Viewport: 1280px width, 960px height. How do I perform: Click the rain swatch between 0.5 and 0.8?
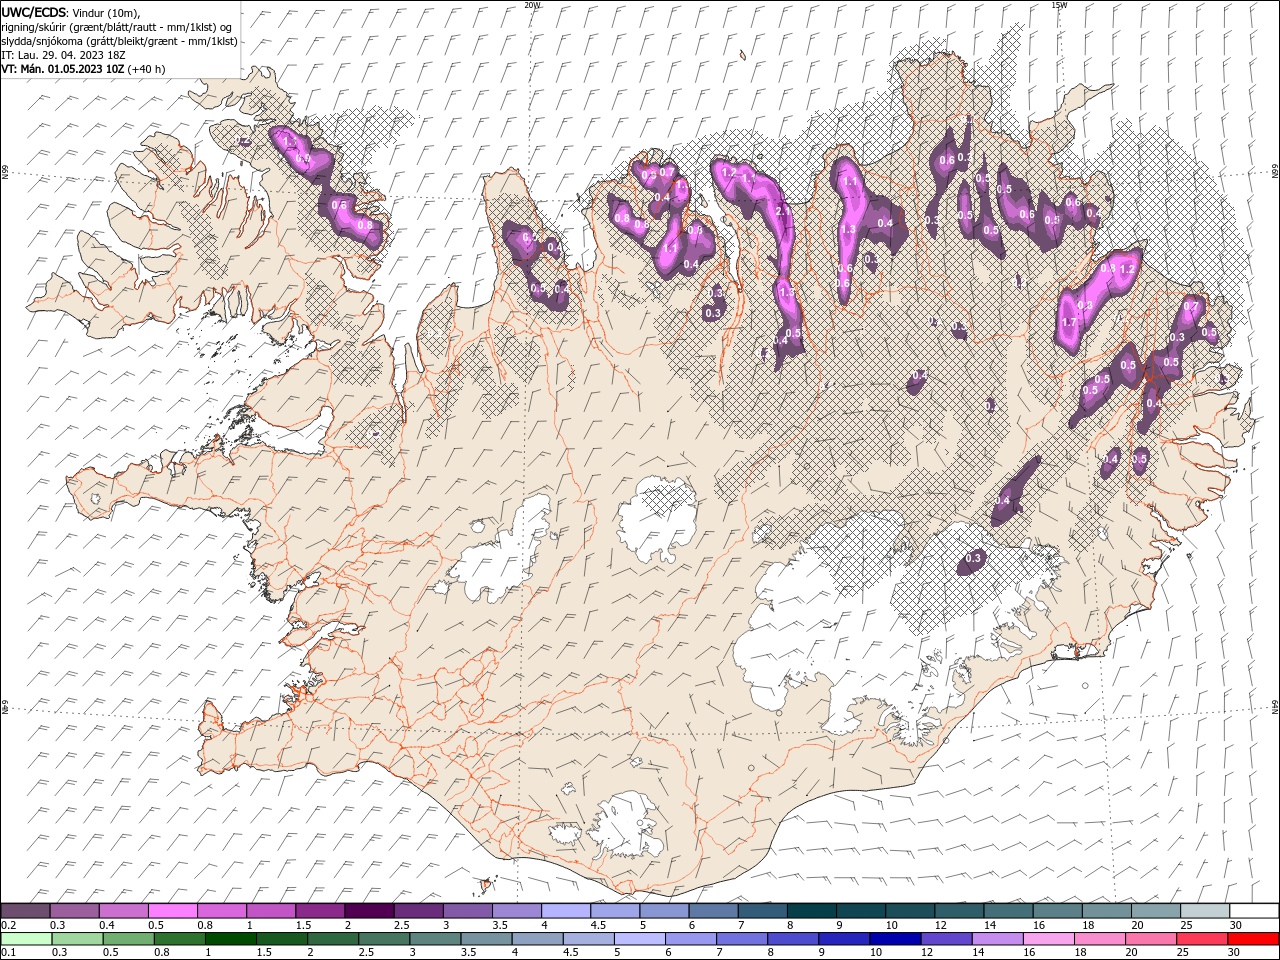point(129,939)
